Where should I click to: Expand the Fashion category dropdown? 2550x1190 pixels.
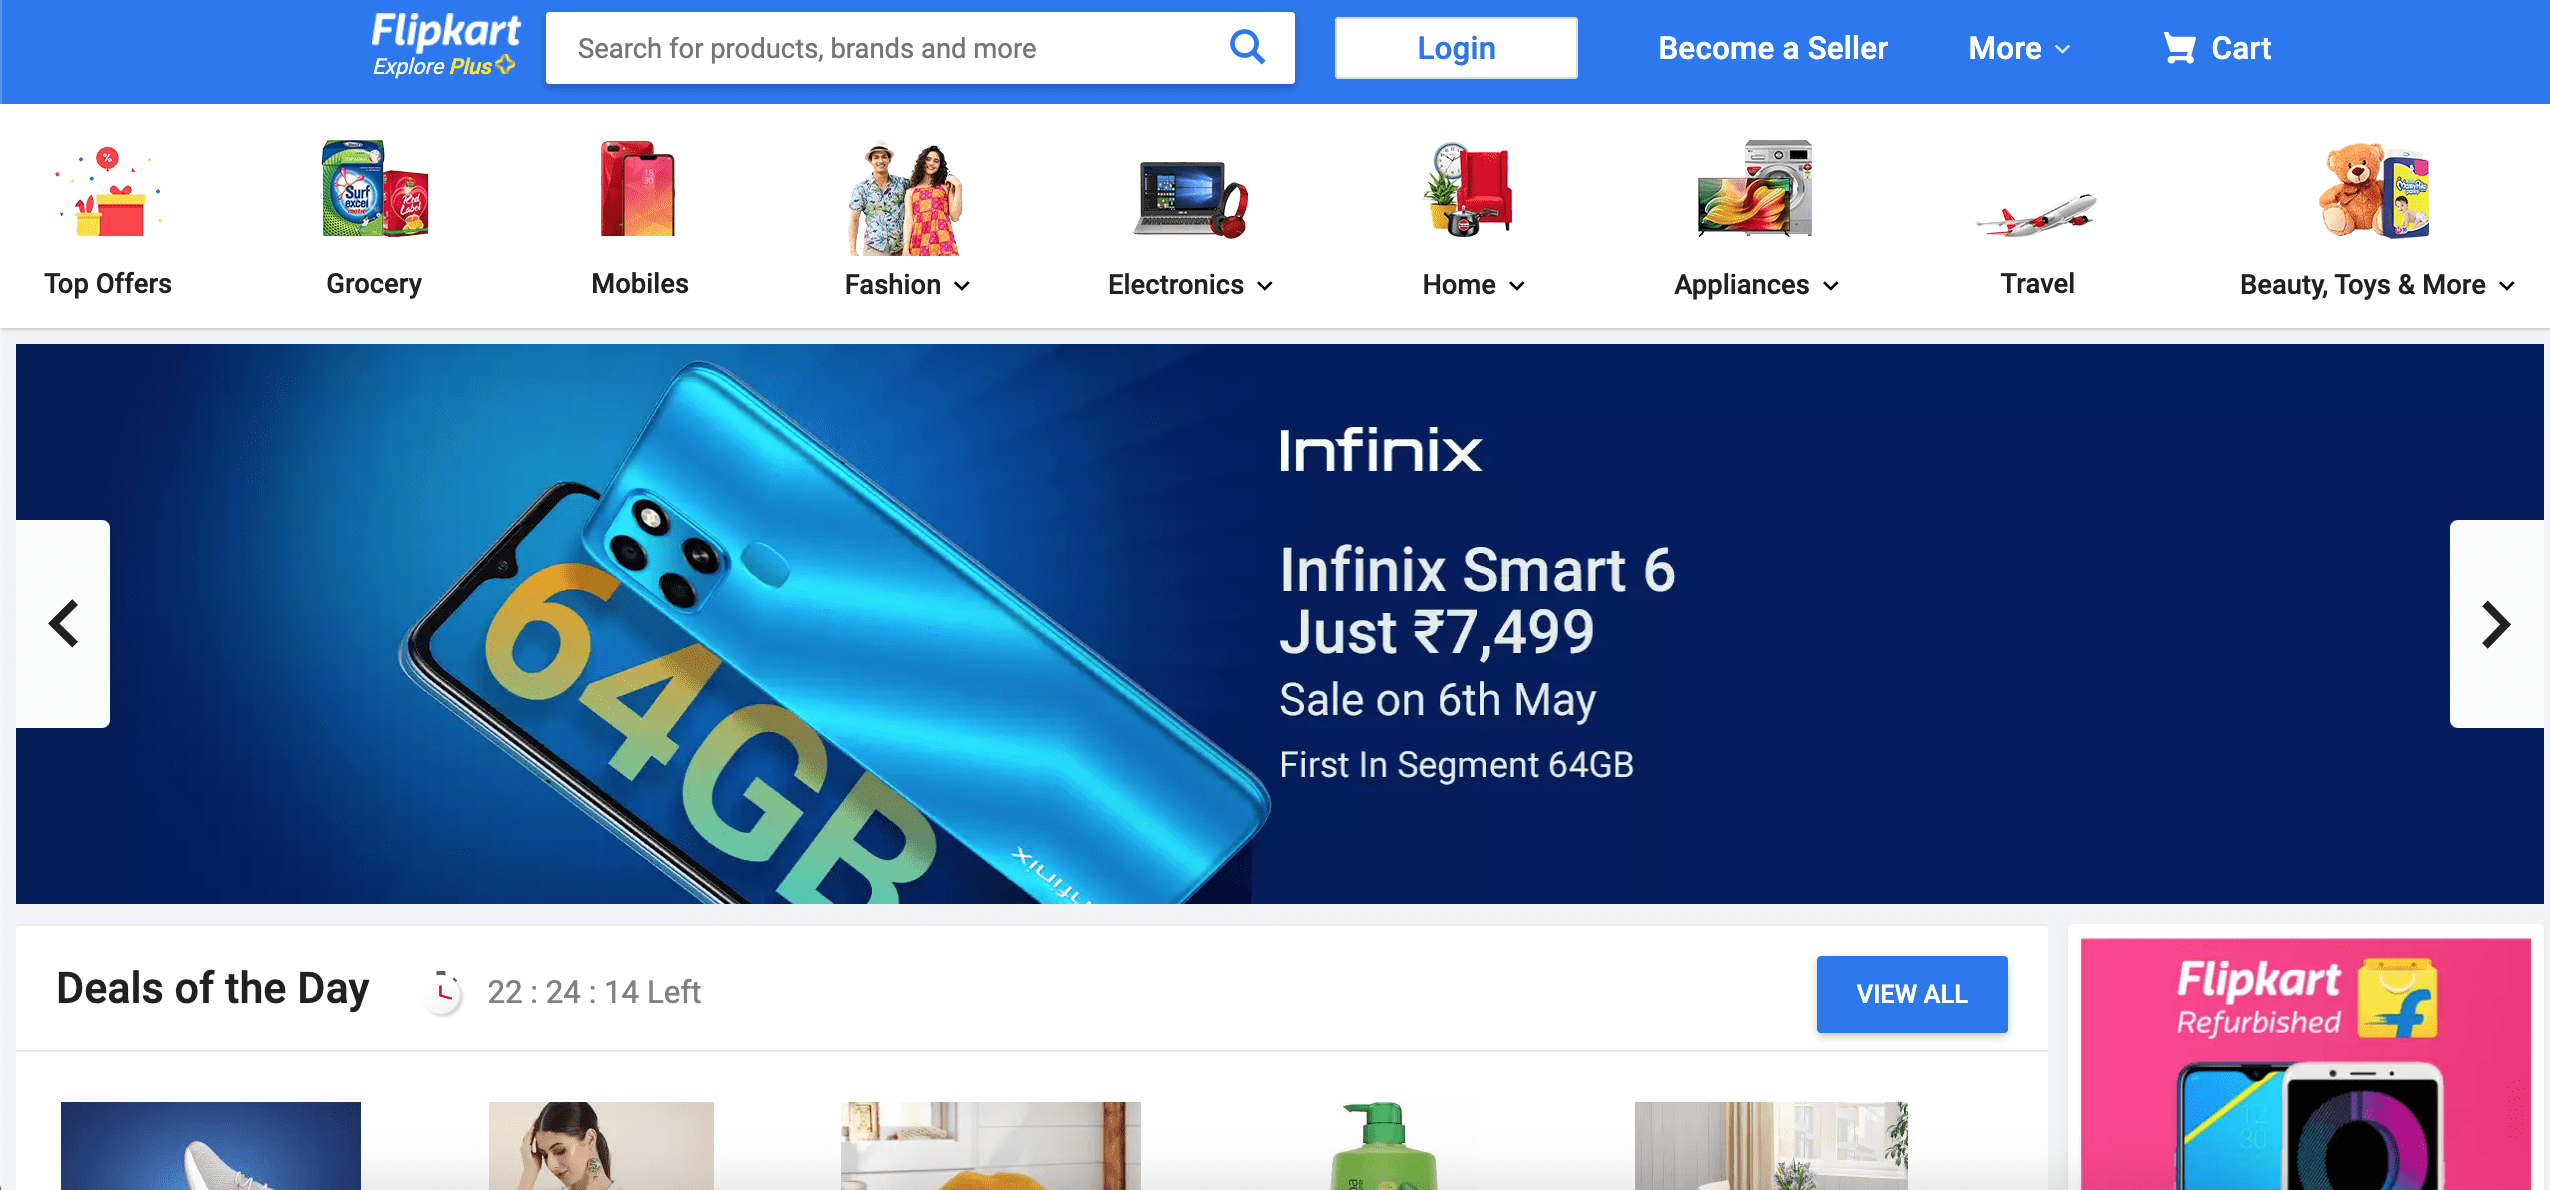[907, 285]
